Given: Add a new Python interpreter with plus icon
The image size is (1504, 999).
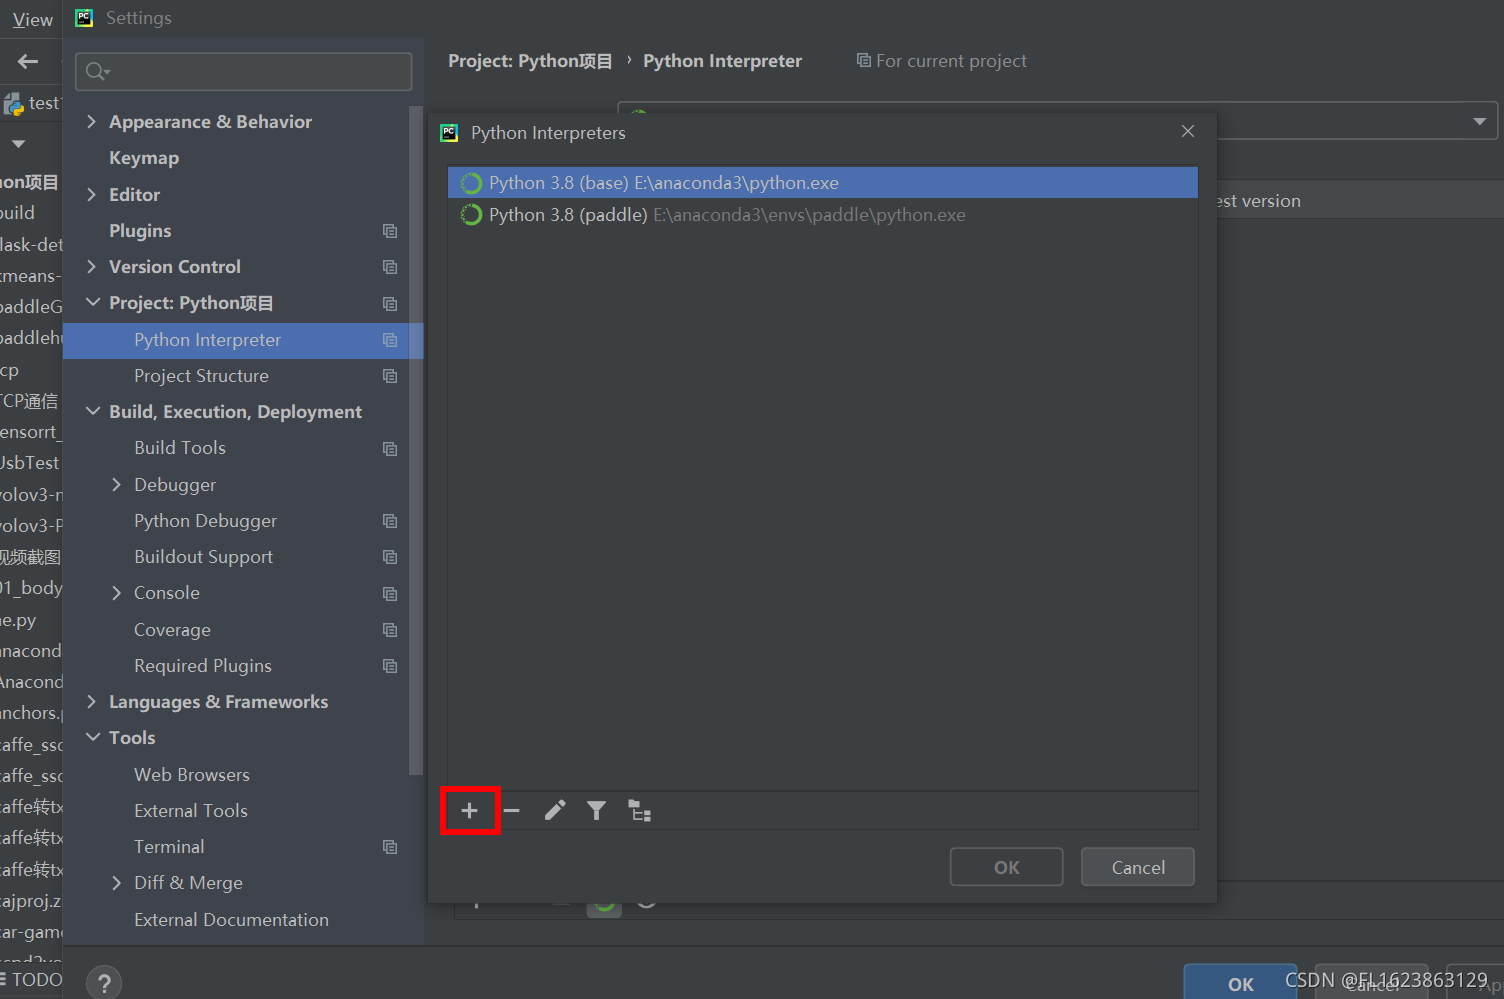Looking at the screenshot, I should [x=469, y=811].
